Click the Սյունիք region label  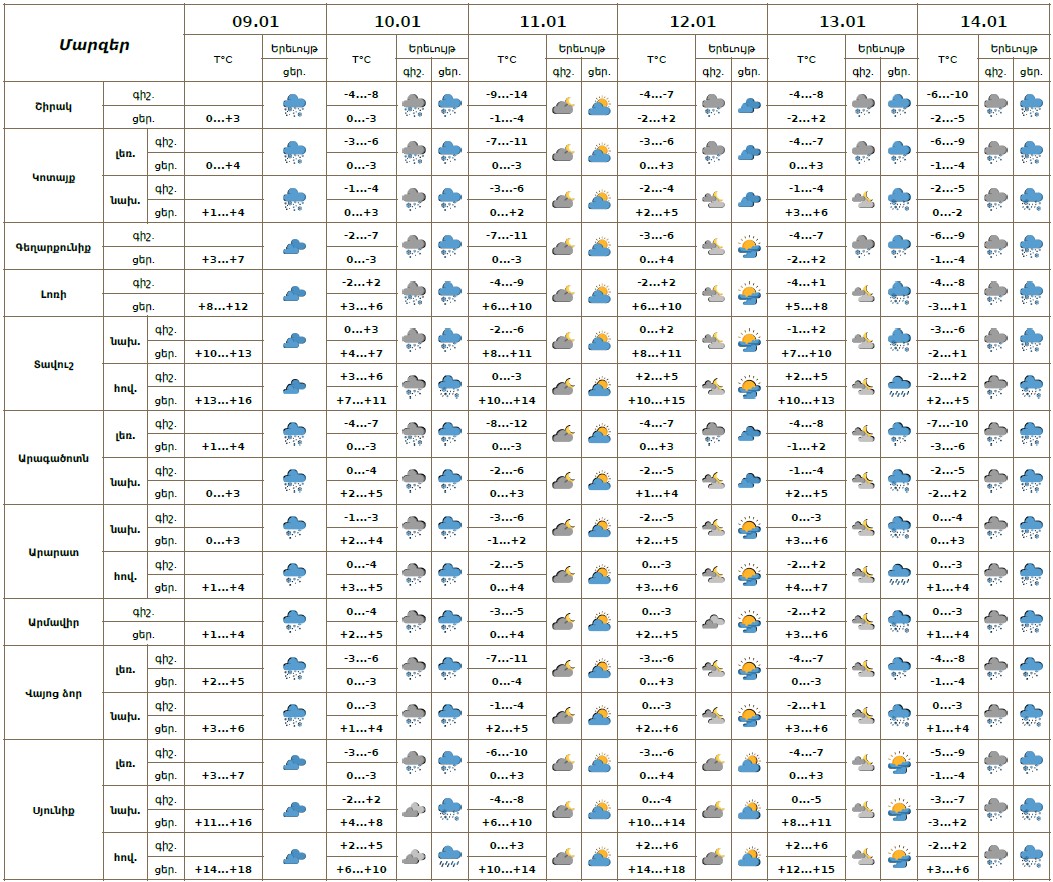coord(54,810)
